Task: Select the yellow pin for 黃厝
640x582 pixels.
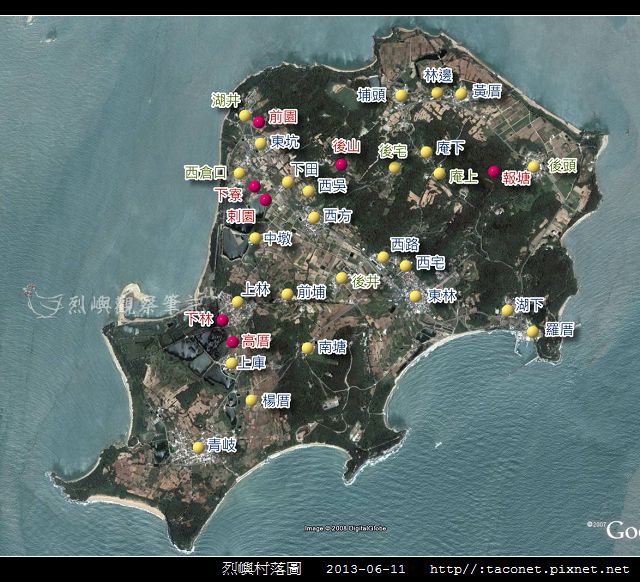Action: point(461,94)
